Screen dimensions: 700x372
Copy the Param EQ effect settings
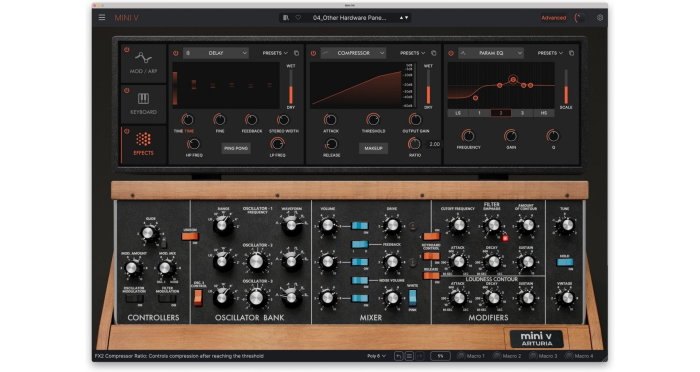[x=571, y=53]
